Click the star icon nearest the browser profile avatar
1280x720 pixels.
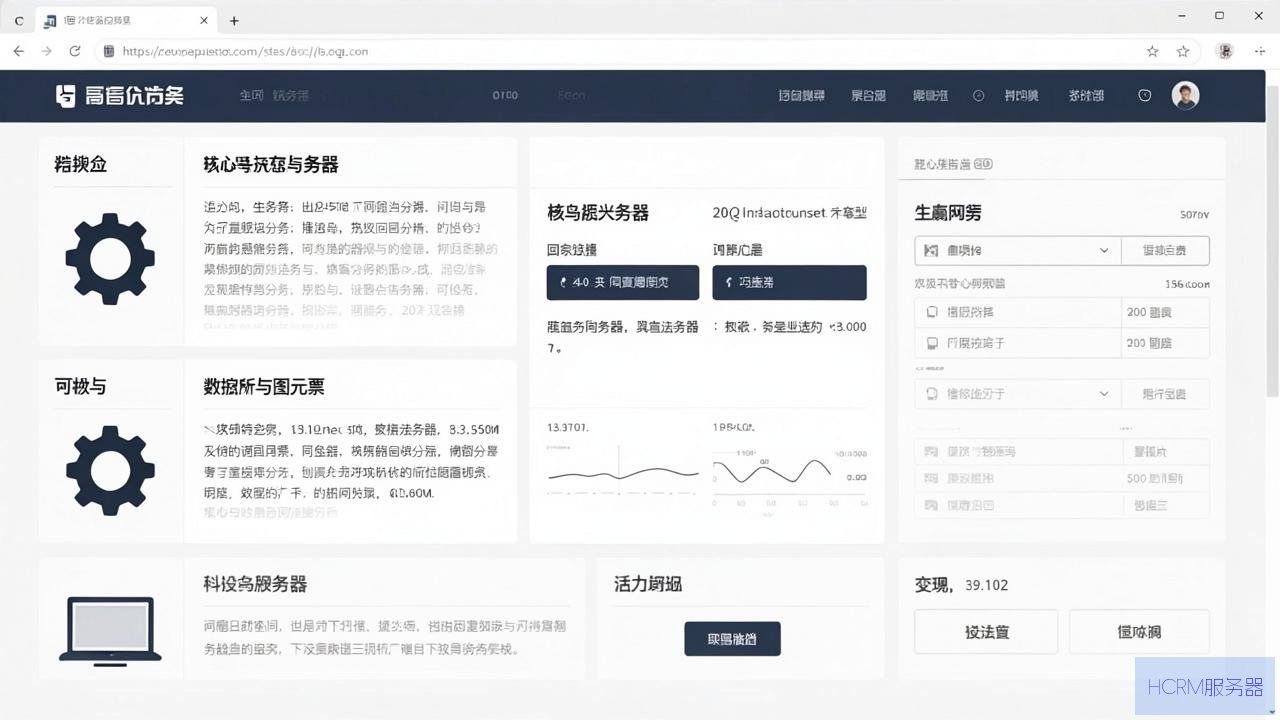pos(1183,51)
